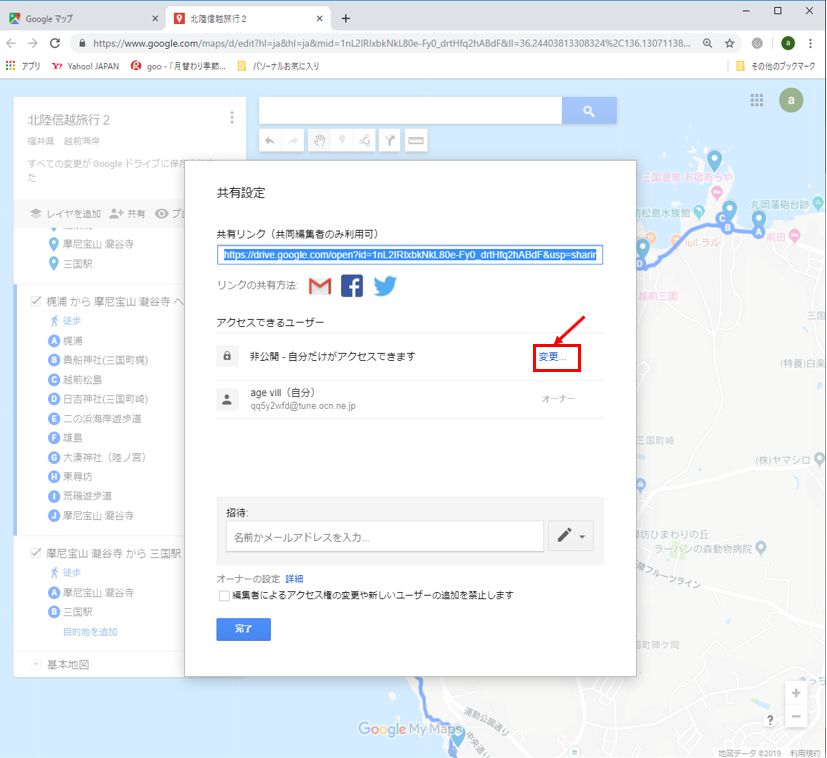
Task: Click the browser address bar
Action: coord(391,43)
